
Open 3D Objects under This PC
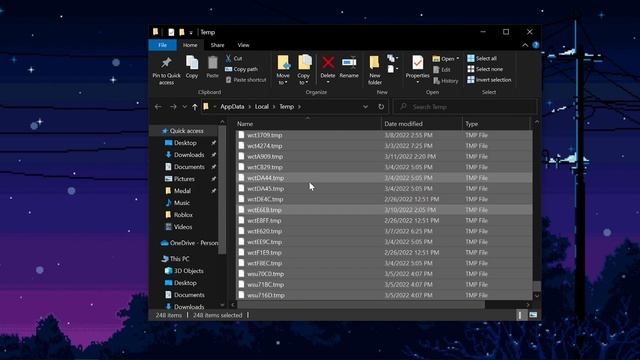click(189, 271)
